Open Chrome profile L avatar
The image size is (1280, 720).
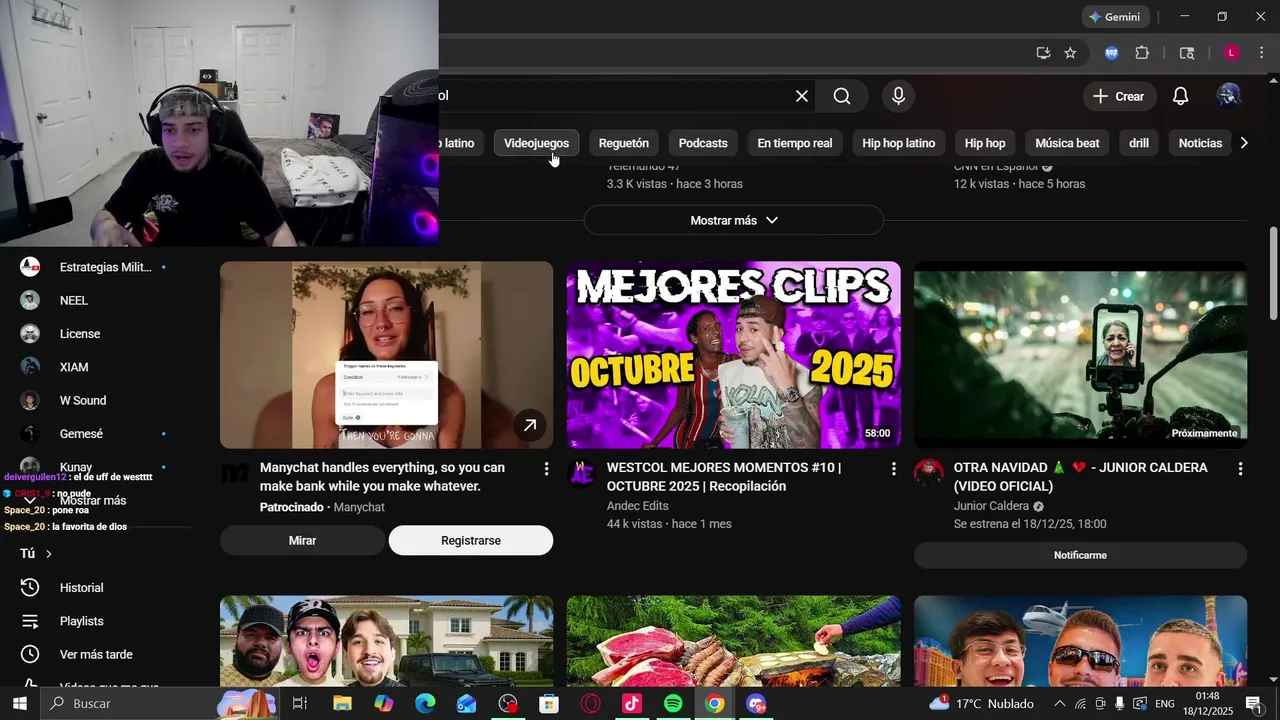click(x=1232, y=53)
